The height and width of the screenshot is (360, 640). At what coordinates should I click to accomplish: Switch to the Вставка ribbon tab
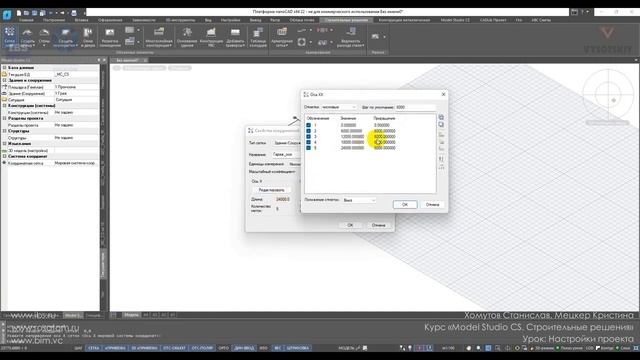(81, 20)
